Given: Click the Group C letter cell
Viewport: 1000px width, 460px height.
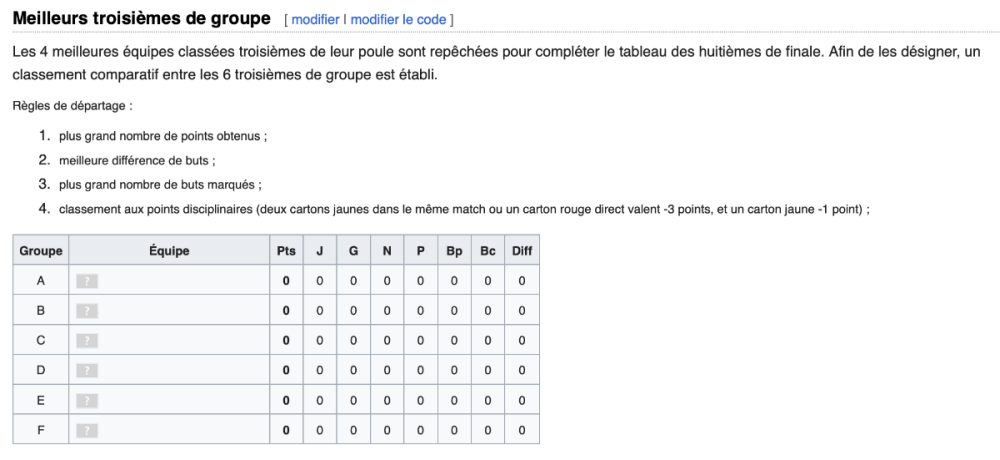Looking at the screenshot, I should click(x=41, y=340).
